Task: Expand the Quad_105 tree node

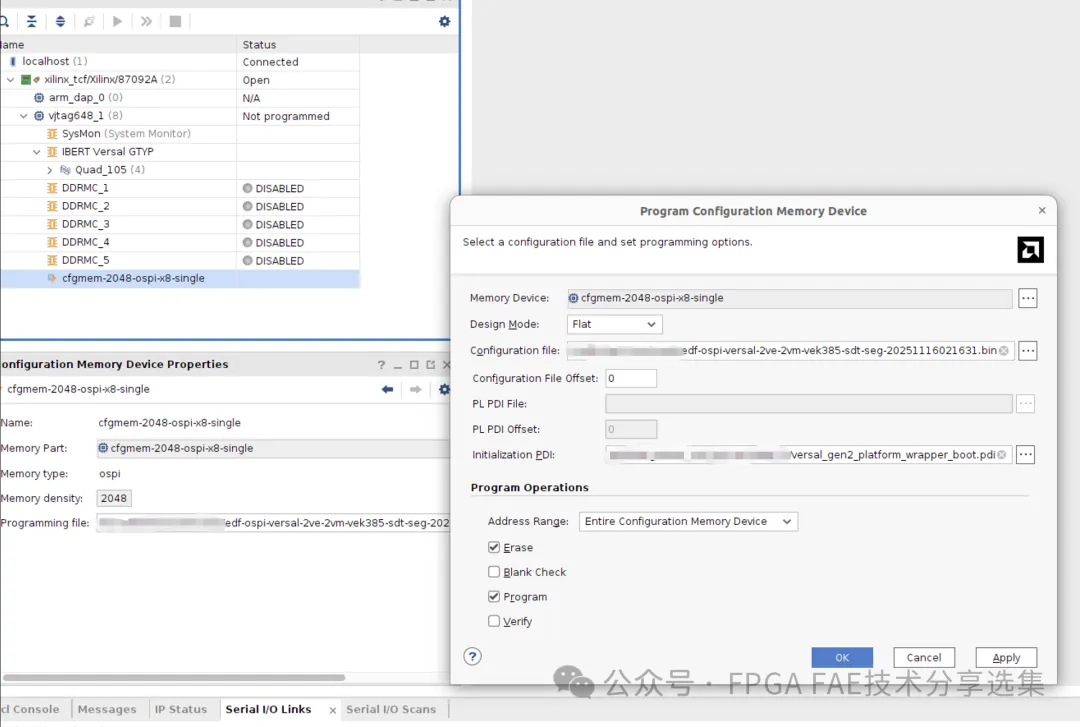Action: click(50, 170)
